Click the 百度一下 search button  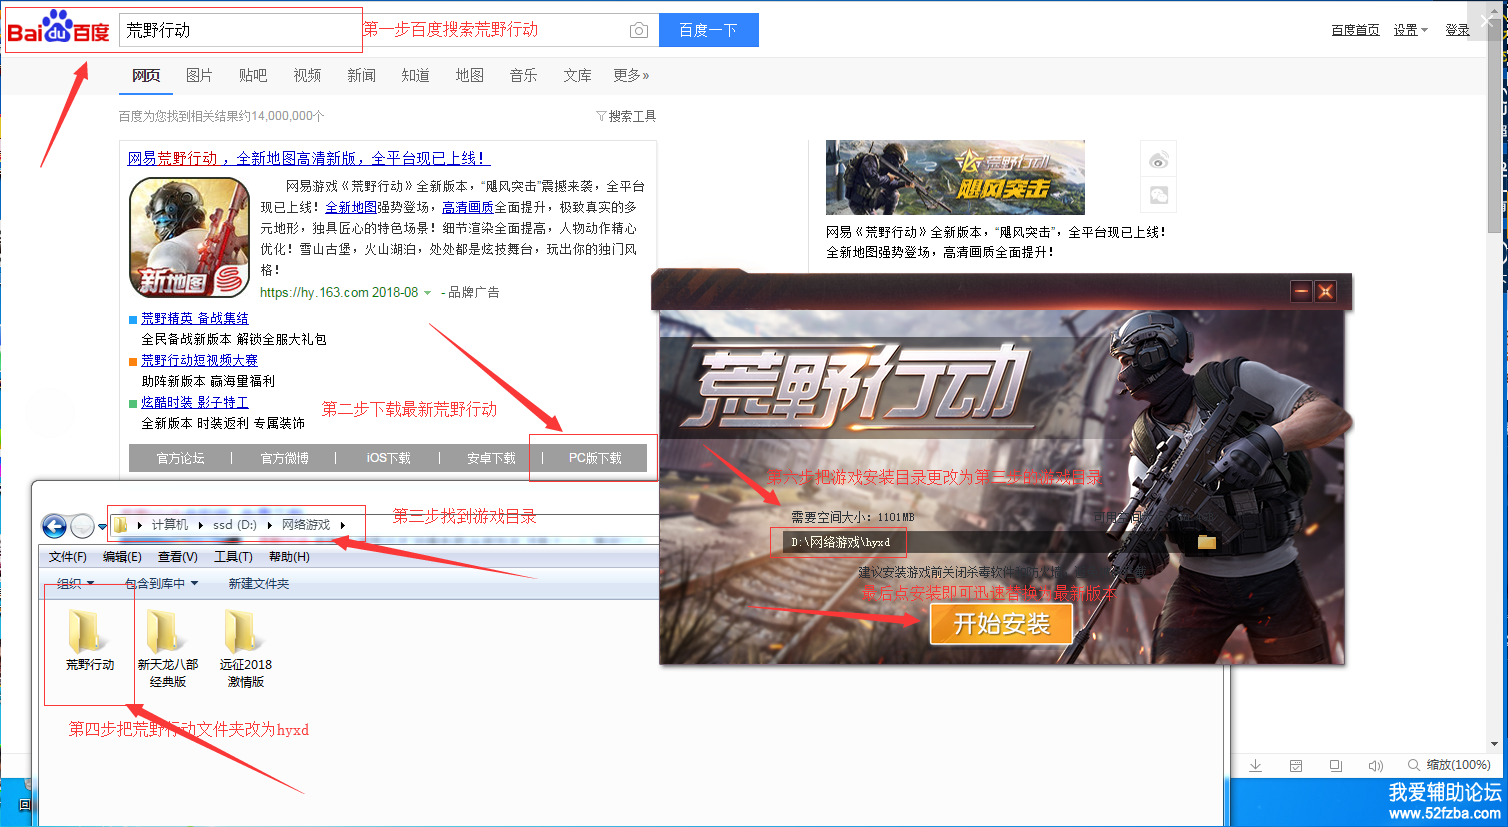click(708, 30)
